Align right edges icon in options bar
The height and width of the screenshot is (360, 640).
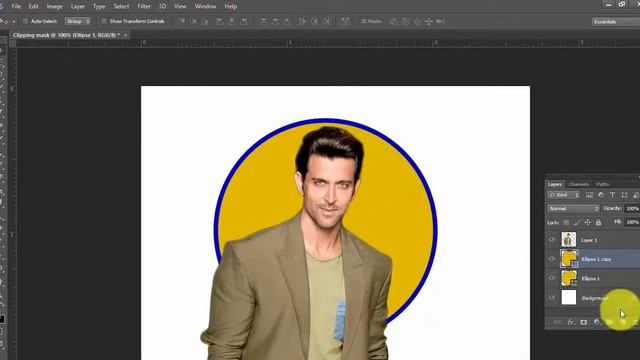tap(244, 21)
